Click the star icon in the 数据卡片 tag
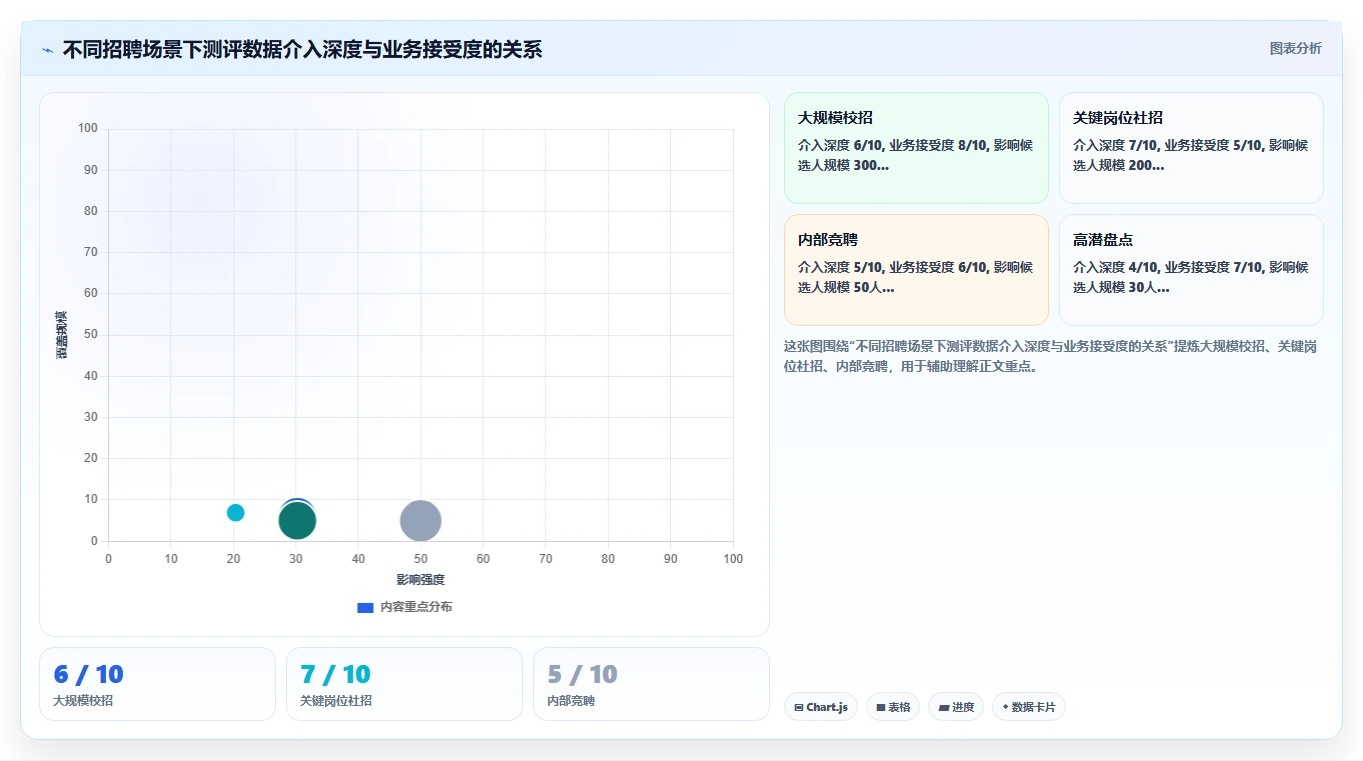 [1005, 706]
